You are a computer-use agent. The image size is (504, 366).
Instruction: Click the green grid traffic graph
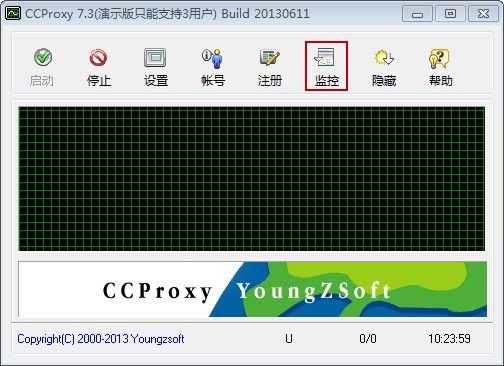(x=252, y=179)
